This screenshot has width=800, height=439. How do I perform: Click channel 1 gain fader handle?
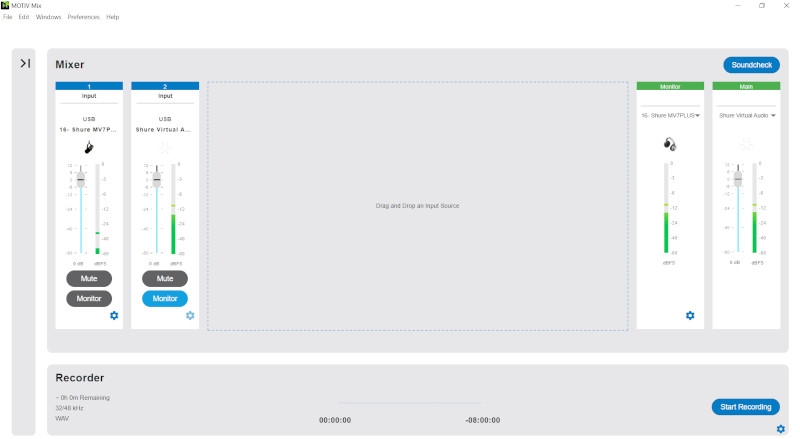(81, 180)
